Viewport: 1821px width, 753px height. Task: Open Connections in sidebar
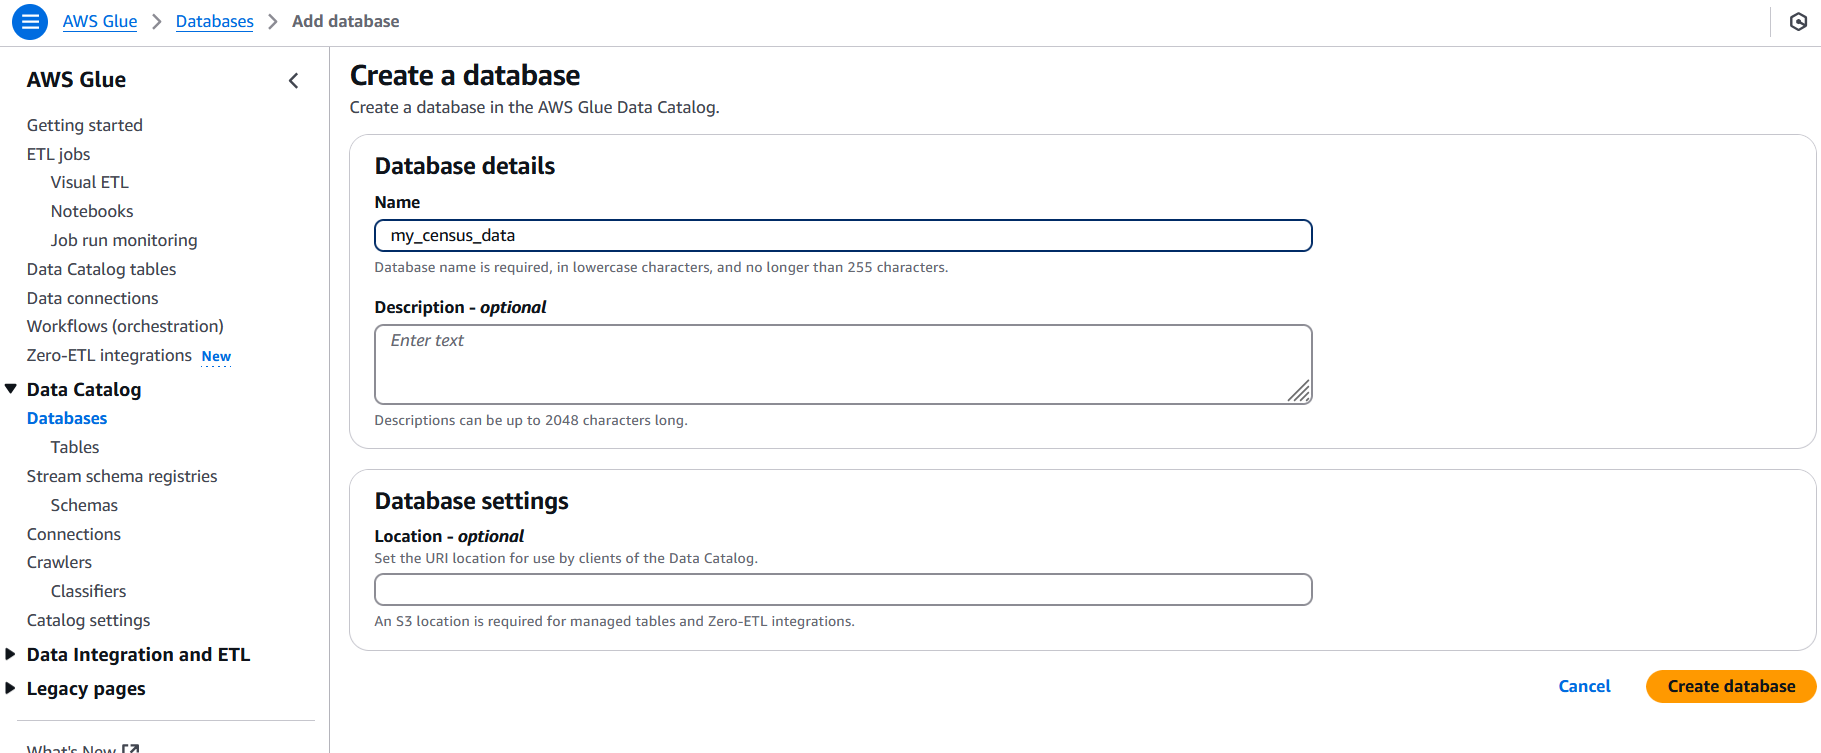74,534
